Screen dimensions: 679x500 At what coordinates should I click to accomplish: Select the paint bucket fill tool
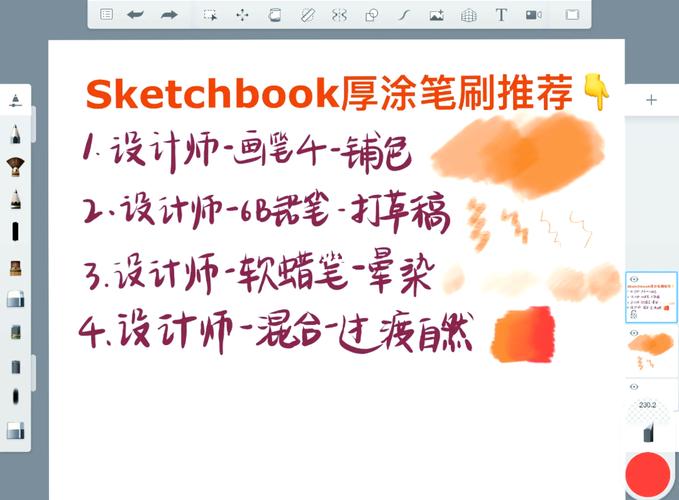(x=275, y=15)
